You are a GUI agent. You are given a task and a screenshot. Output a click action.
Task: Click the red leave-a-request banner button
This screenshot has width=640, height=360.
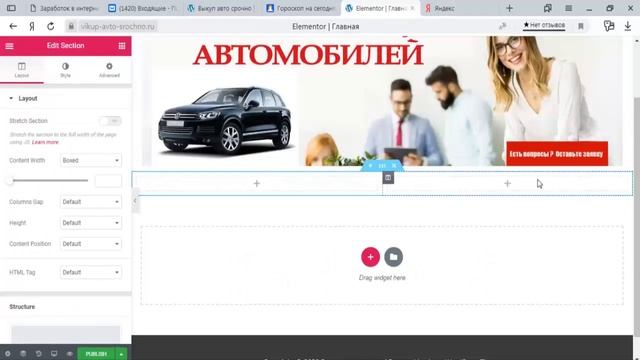click(557, 154)
